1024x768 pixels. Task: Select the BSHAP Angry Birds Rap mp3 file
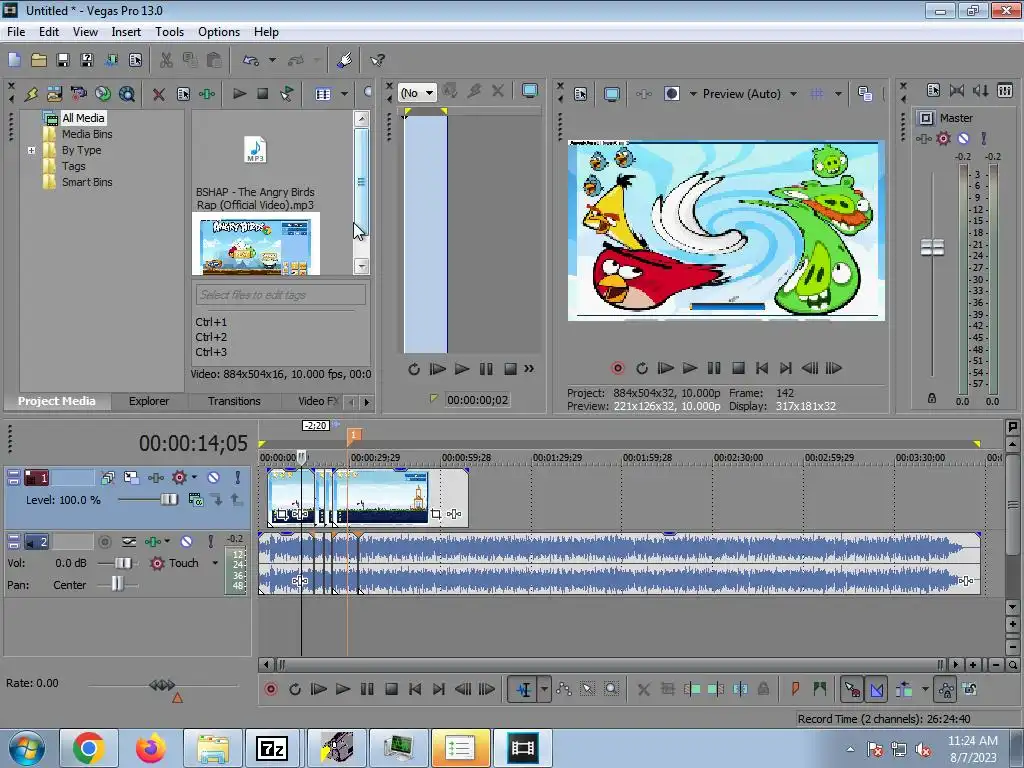pyautogui.click(x=255, y=172)
